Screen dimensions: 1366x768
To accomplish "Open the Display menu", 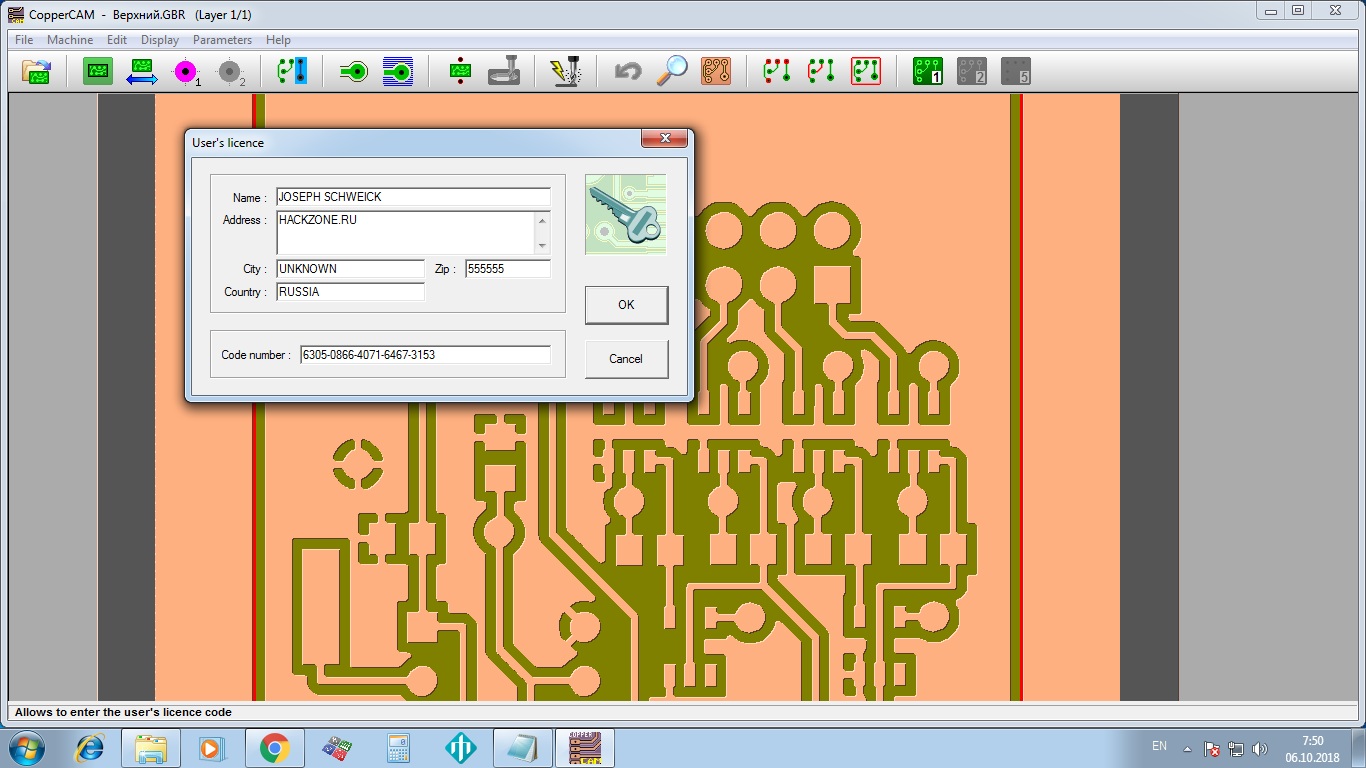I will pos(160,40).
